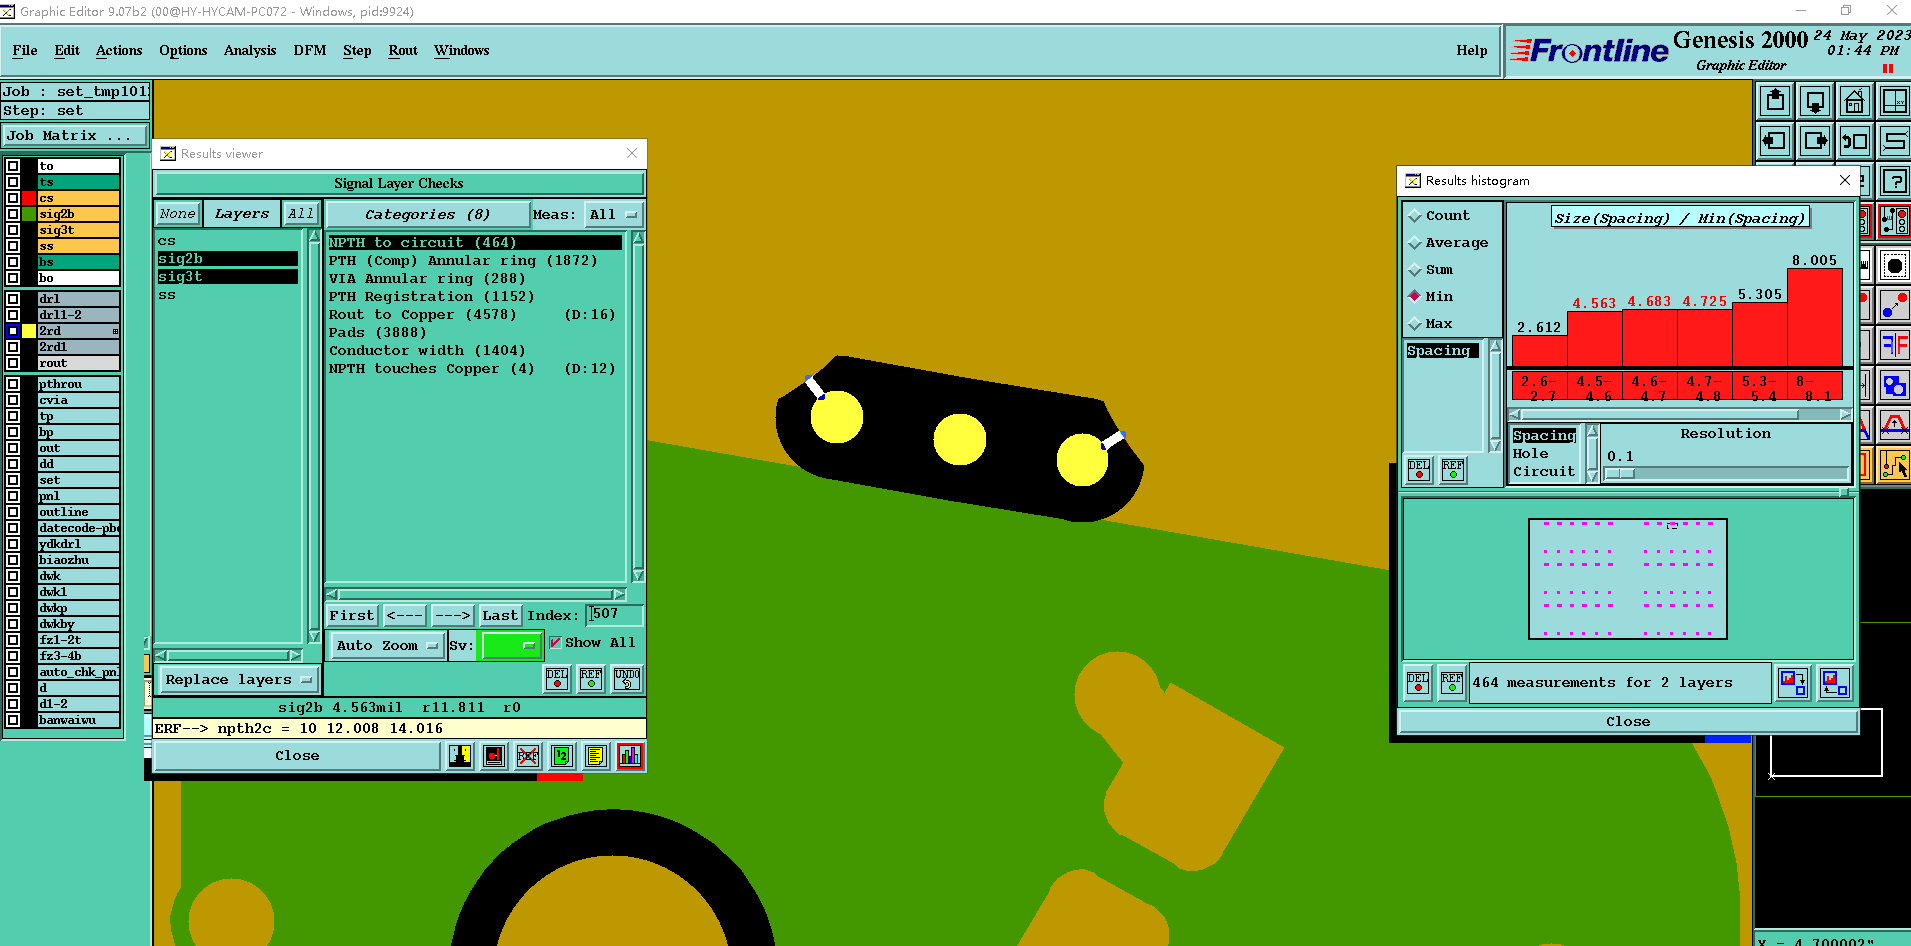Select the Count radio option in histogram
The width and height of the screenshot is (1911, 946).
click(x=1415, y=216)
